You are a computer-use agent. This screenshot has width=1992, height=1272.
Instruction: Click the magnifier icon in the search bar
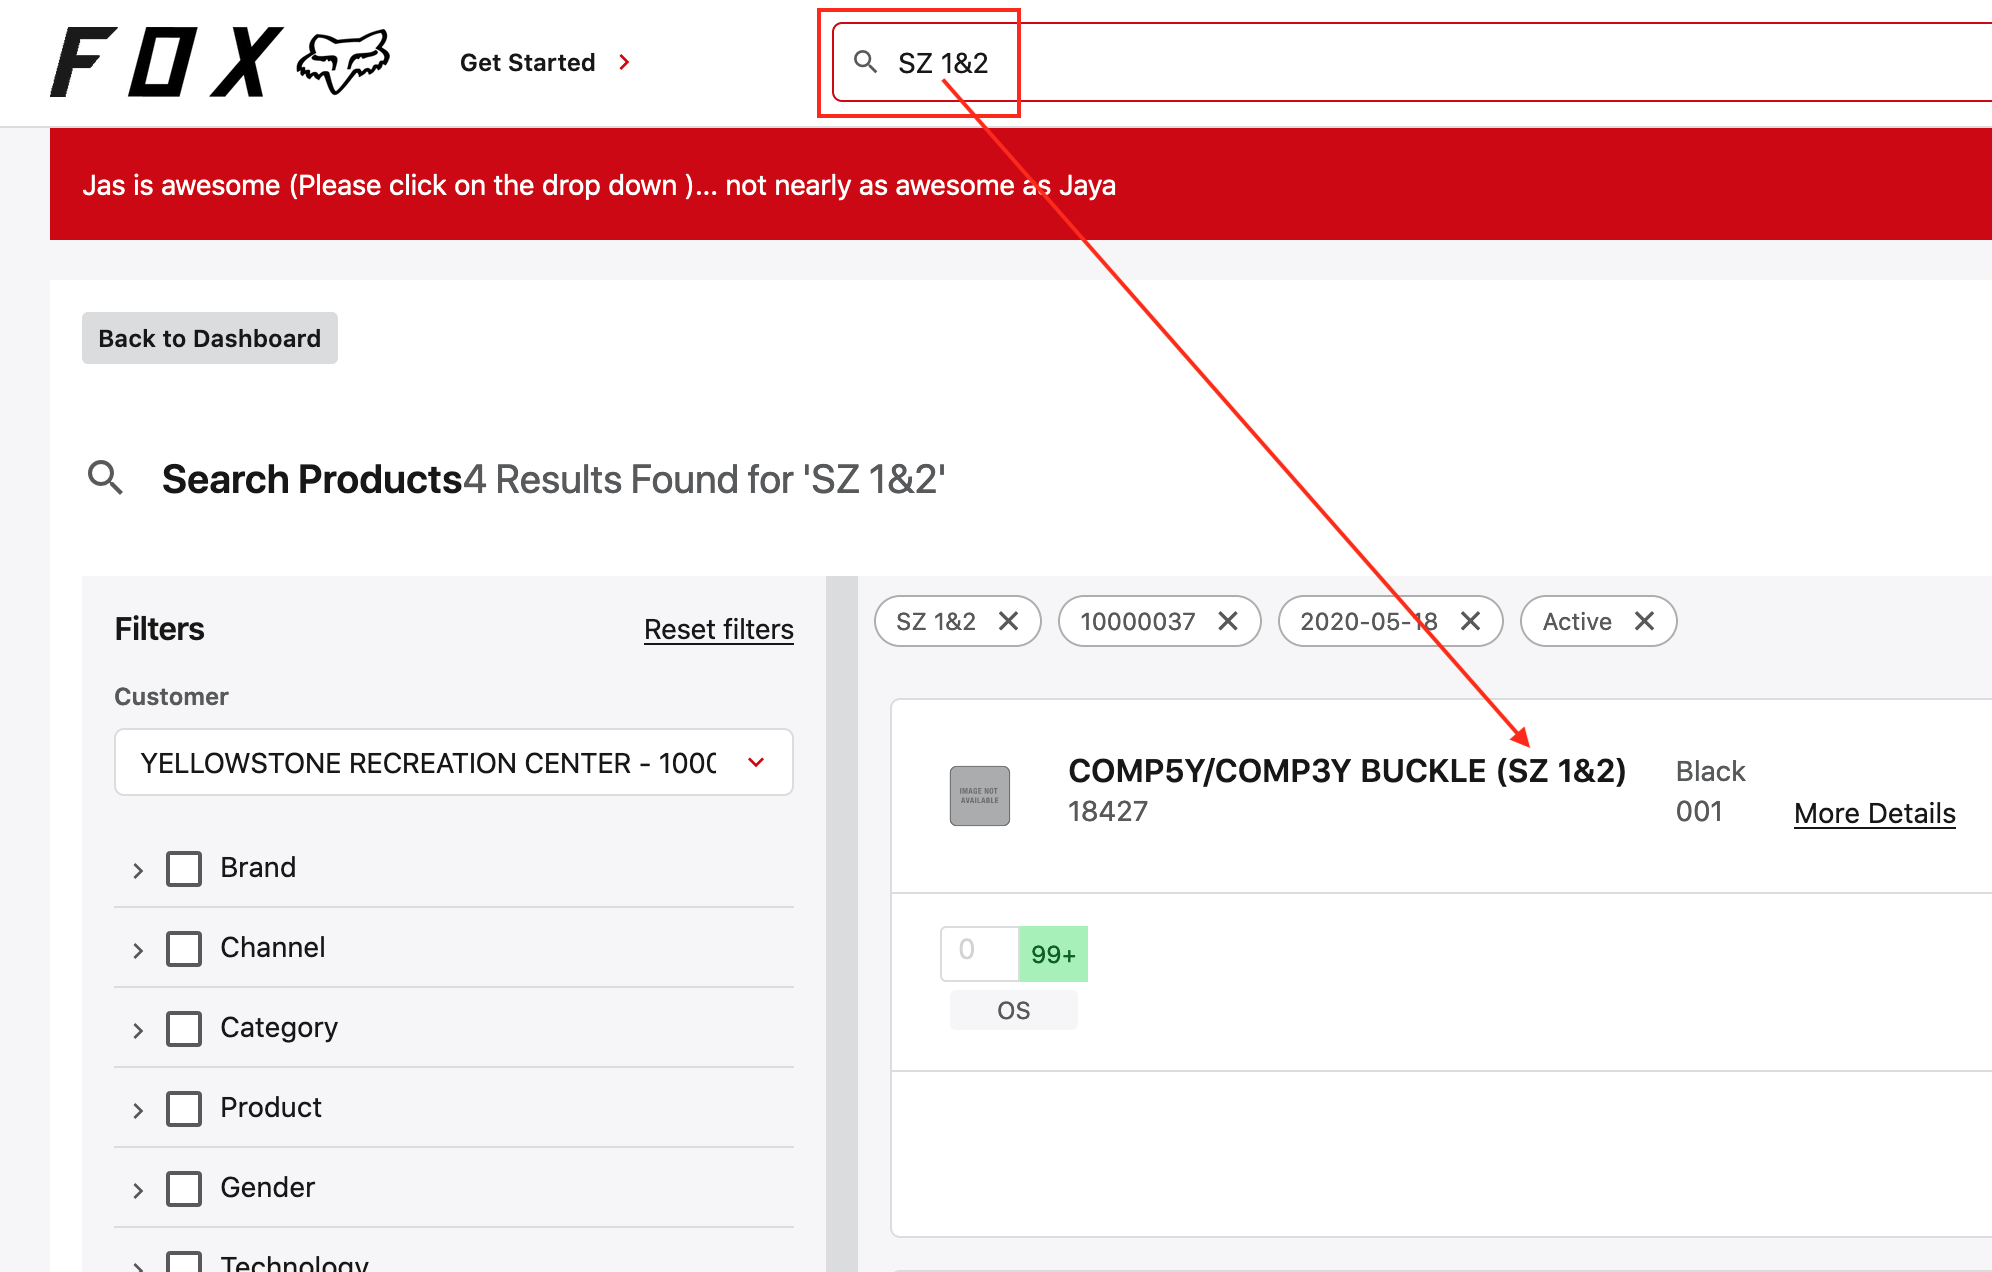(x=865, y=62)
